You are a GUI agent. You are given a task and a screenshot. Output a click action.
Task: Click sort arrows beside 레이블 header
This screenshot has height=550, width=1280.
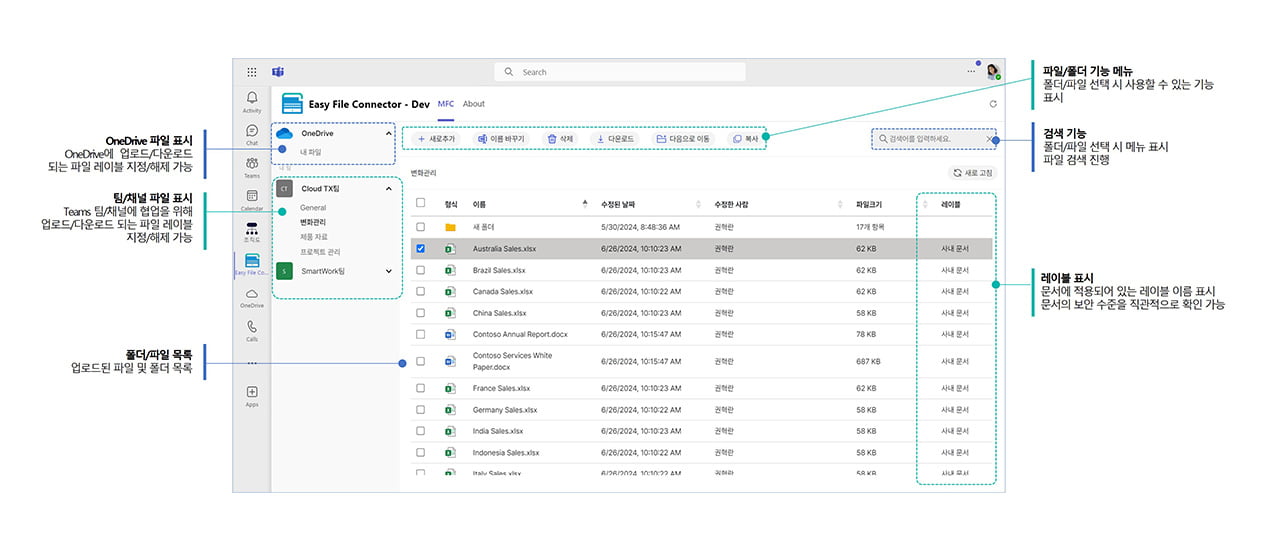click(924, 204)
